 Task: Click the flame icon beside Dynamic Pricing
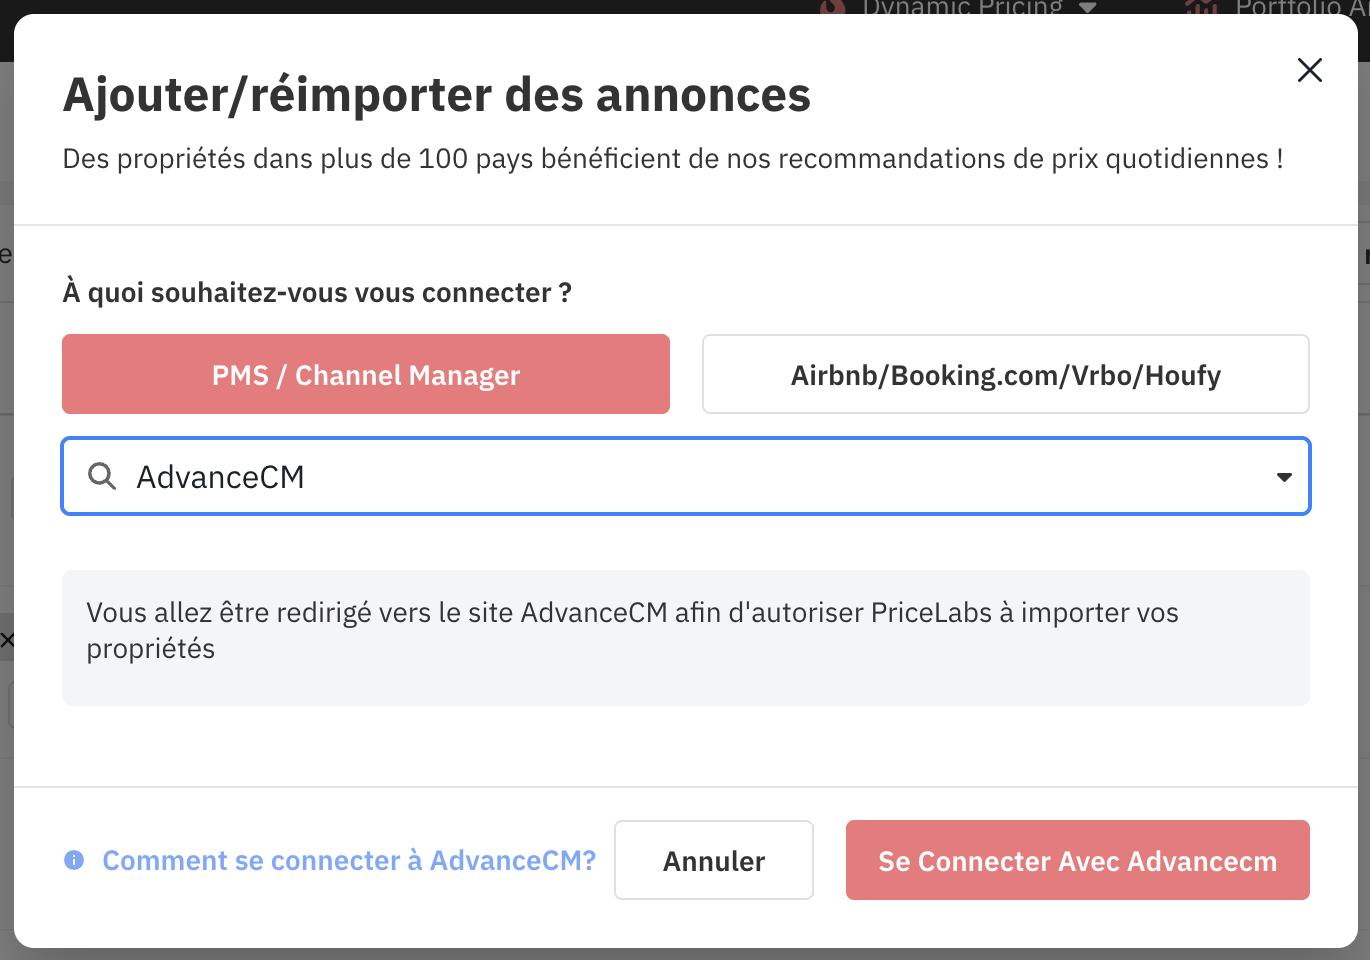pos(832,7)
